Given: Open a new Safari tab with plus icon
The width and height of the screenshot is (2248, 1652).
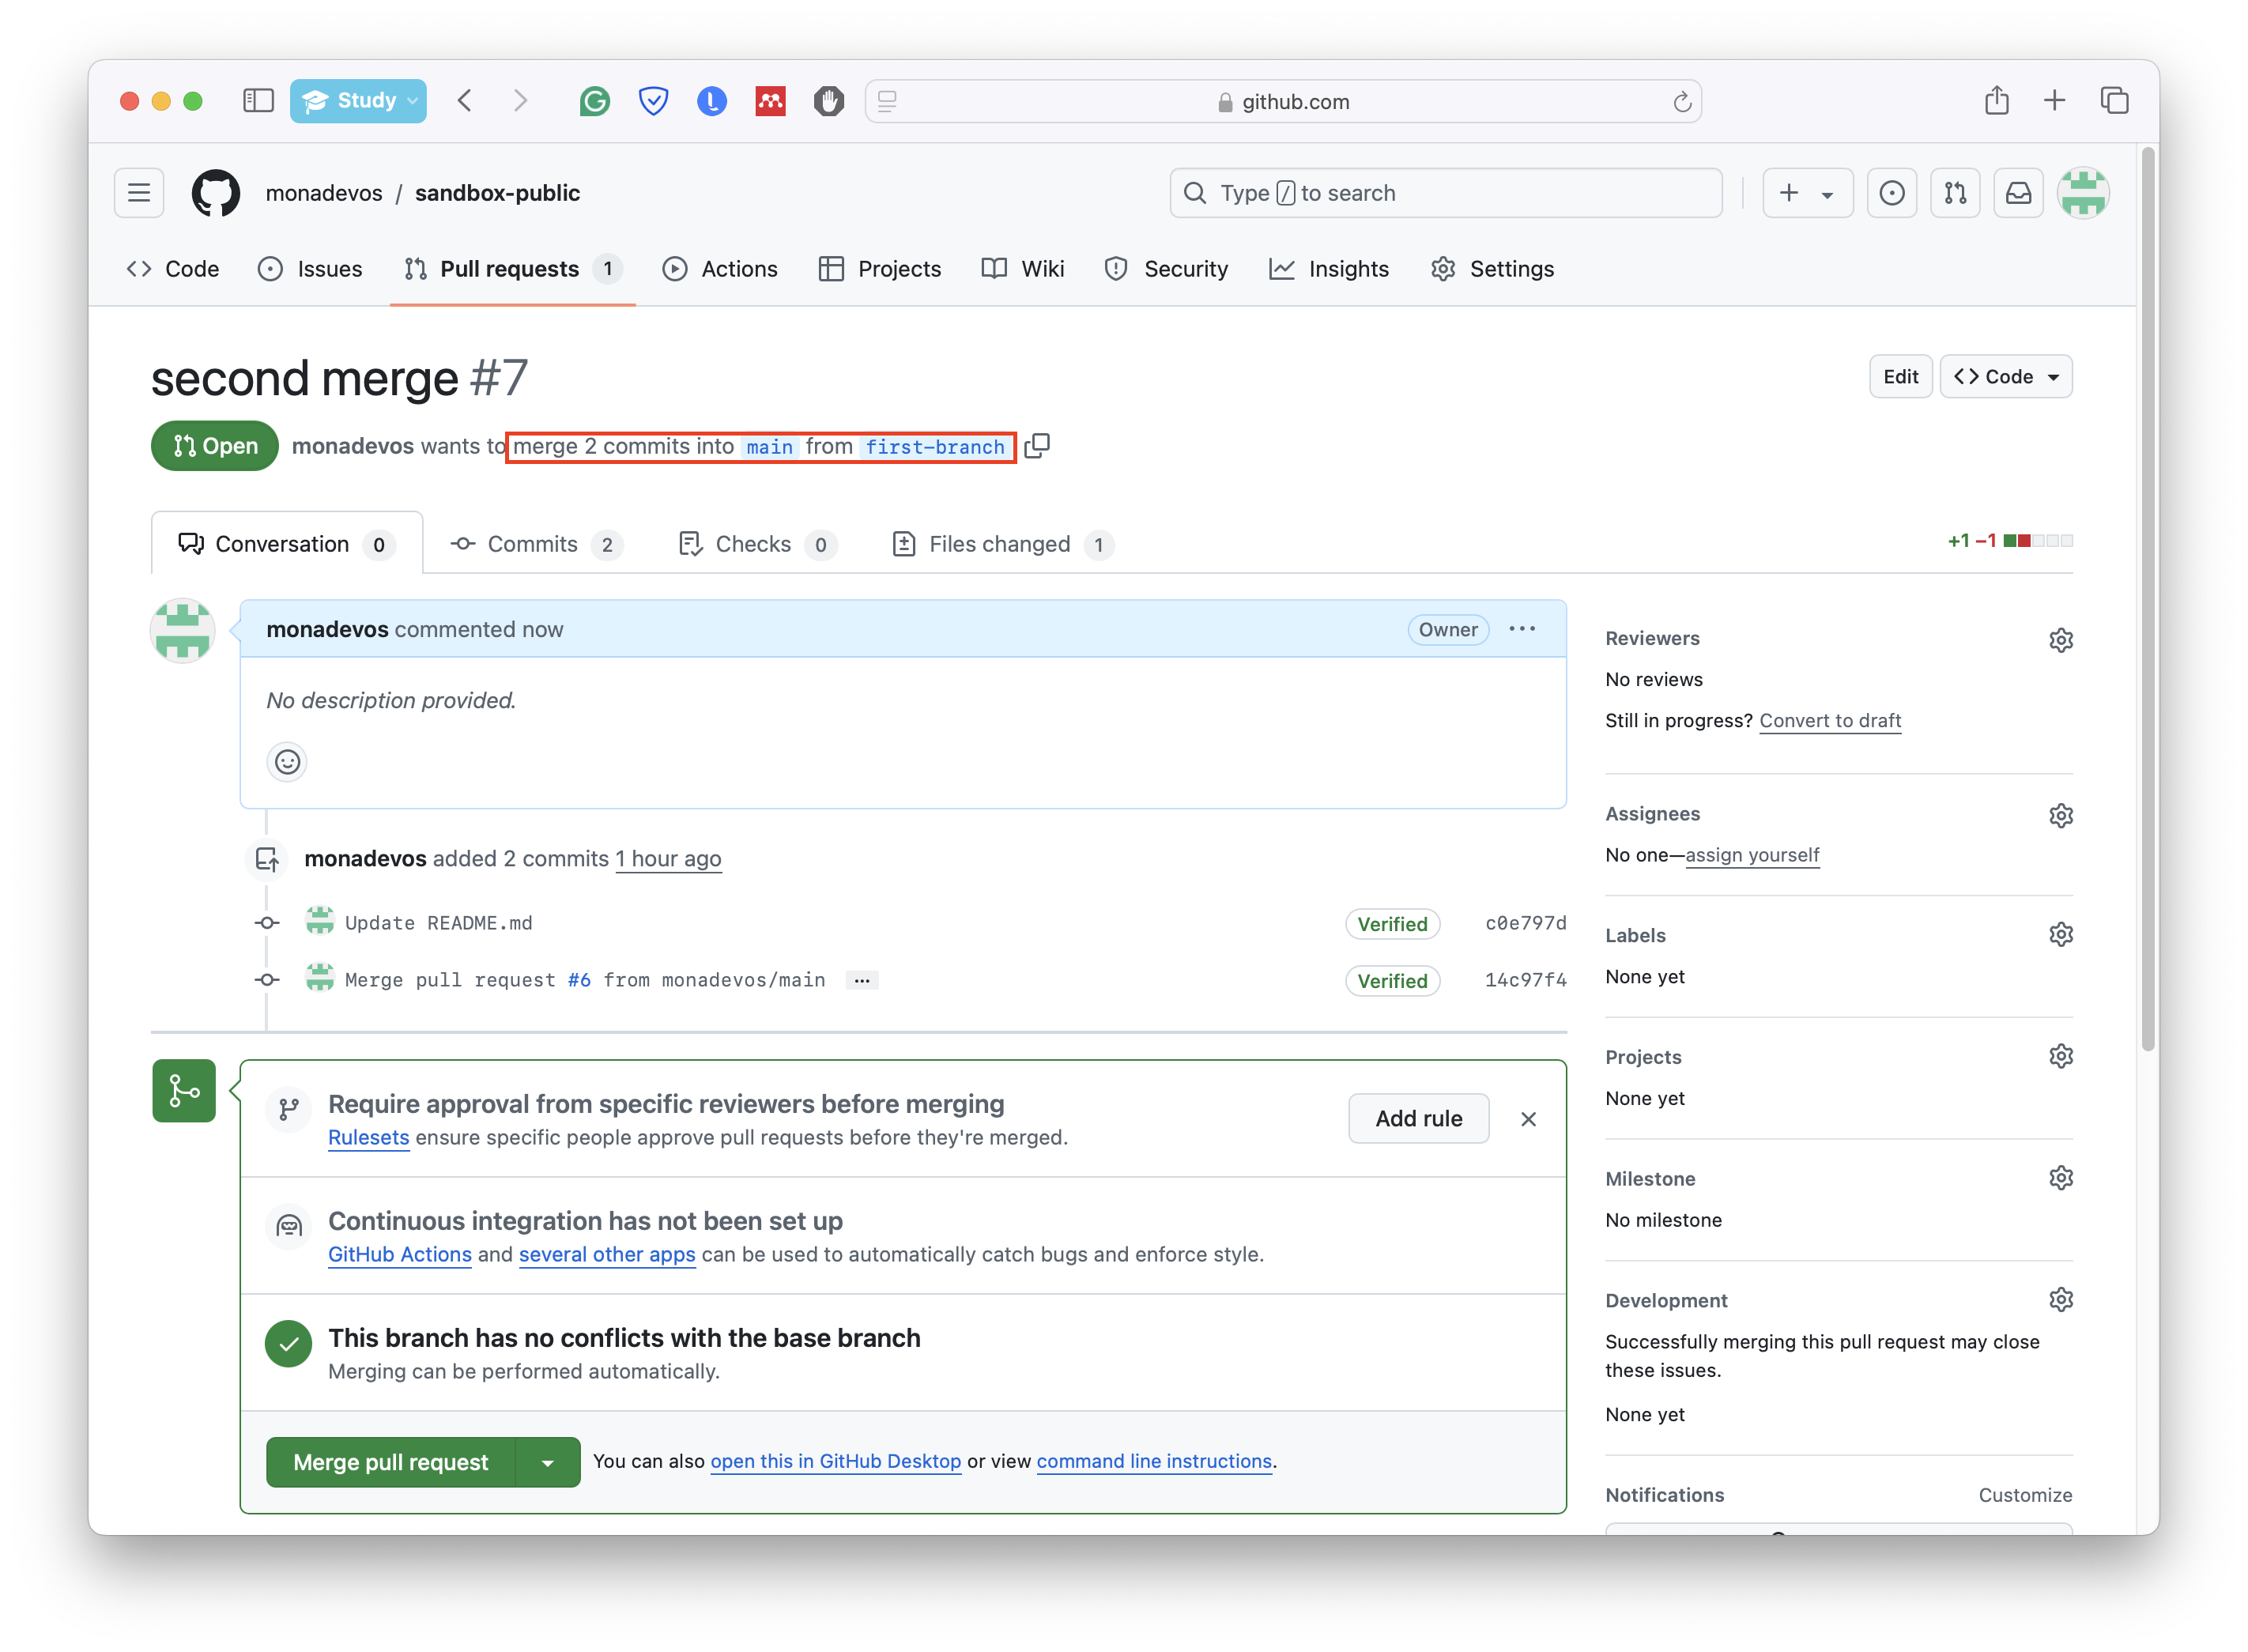Looking at the screenshot, I should (x=2055, y=100).
